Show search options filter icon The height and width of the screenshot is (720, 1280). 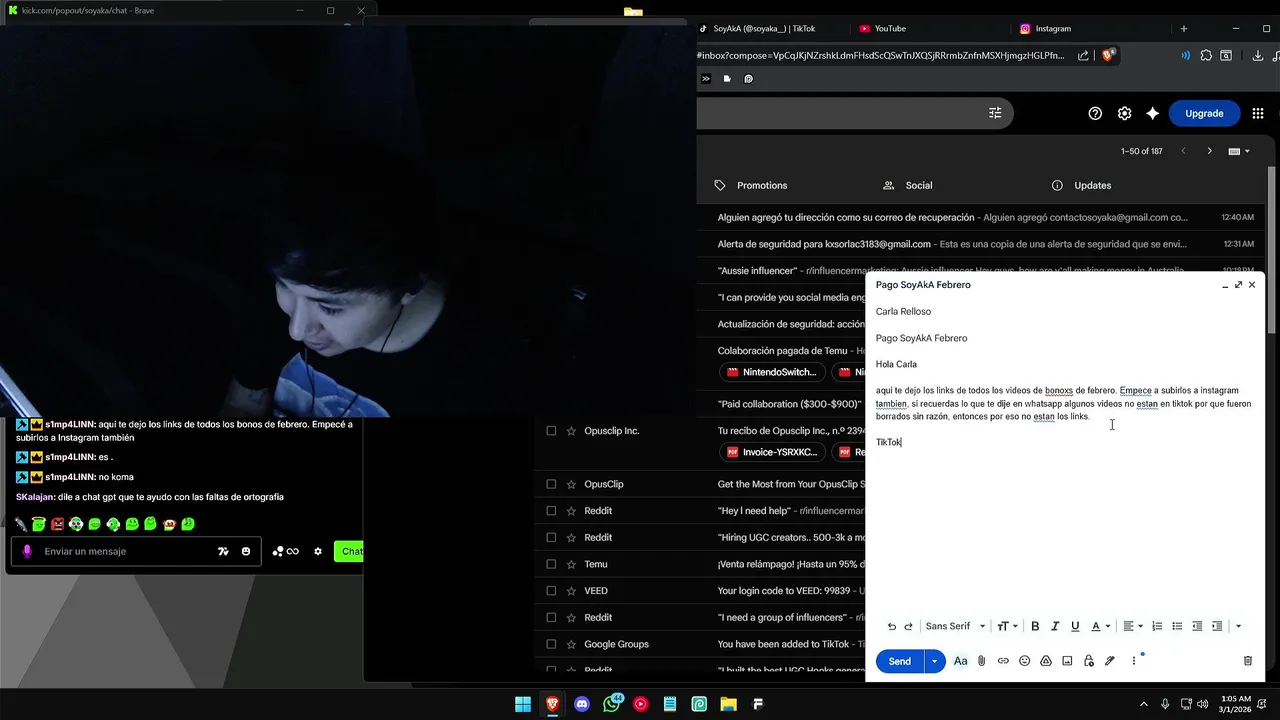(995, 113)
